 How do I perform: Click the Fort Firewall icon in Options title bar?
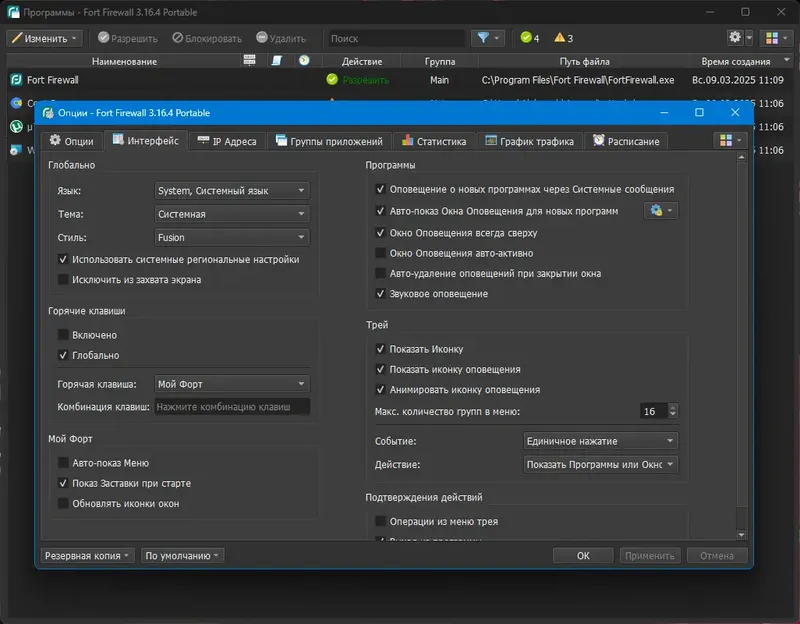coord(48,113)
